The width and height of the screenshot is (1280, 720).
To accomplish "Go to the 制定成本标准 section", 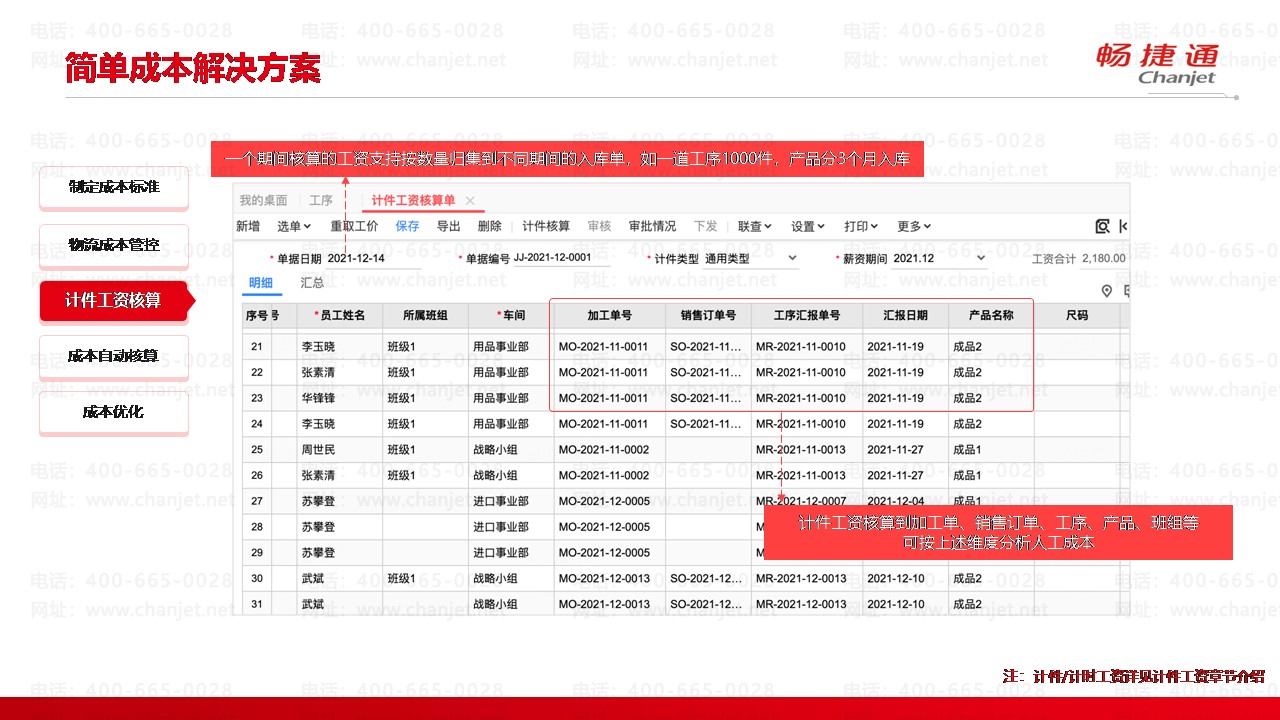I will tap(114, 187).
